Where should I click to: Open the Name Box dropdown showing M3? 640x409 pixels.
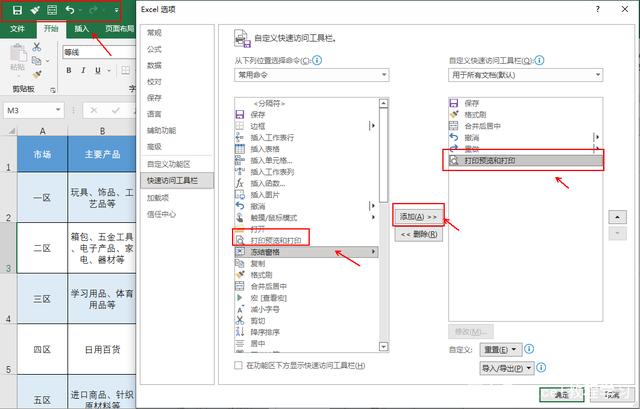tap(58, 110)
